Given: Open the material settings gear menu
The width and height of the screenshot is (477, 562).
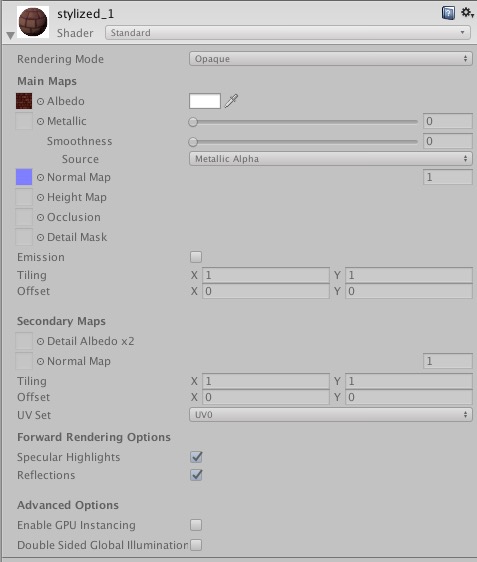Looking at the screenshot, I should pyautogui.click(x=467, y=13).
